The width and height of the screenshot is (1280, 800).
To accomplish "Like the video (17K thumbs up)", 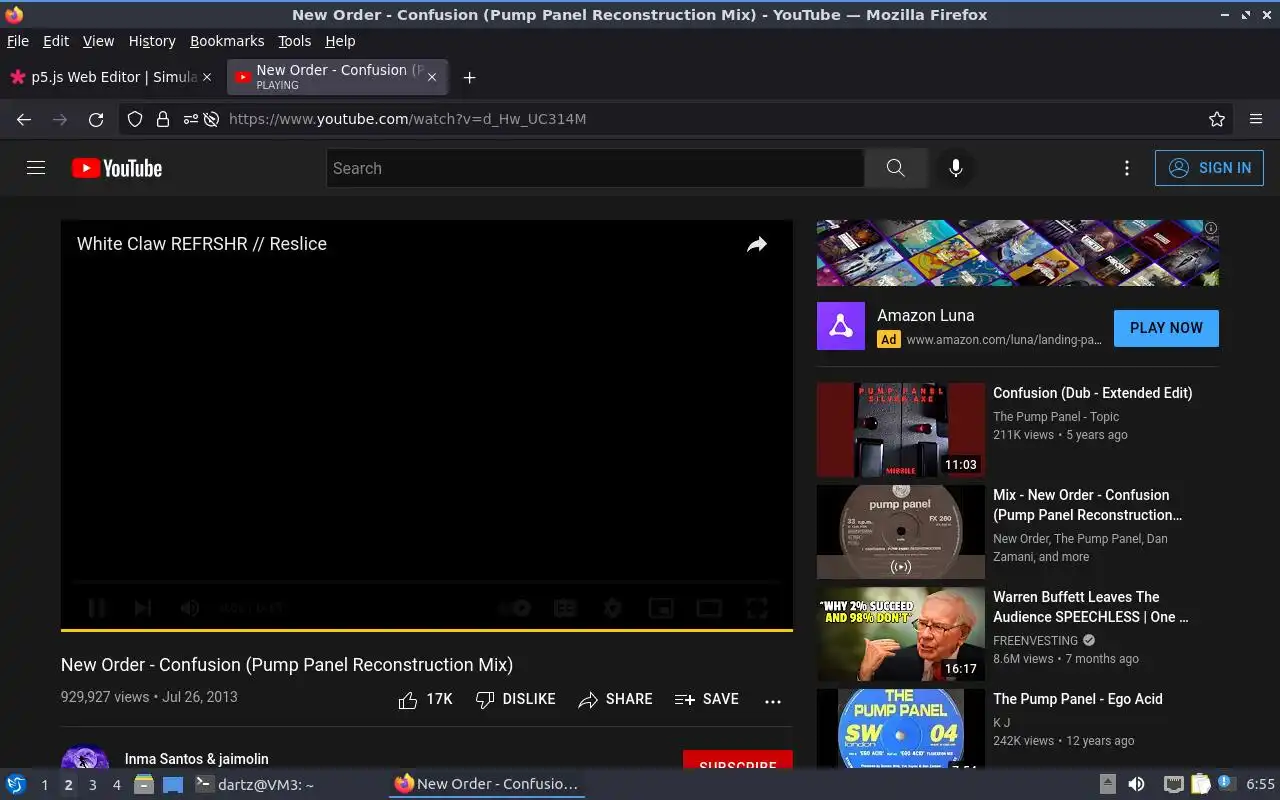I will [425, 700].
